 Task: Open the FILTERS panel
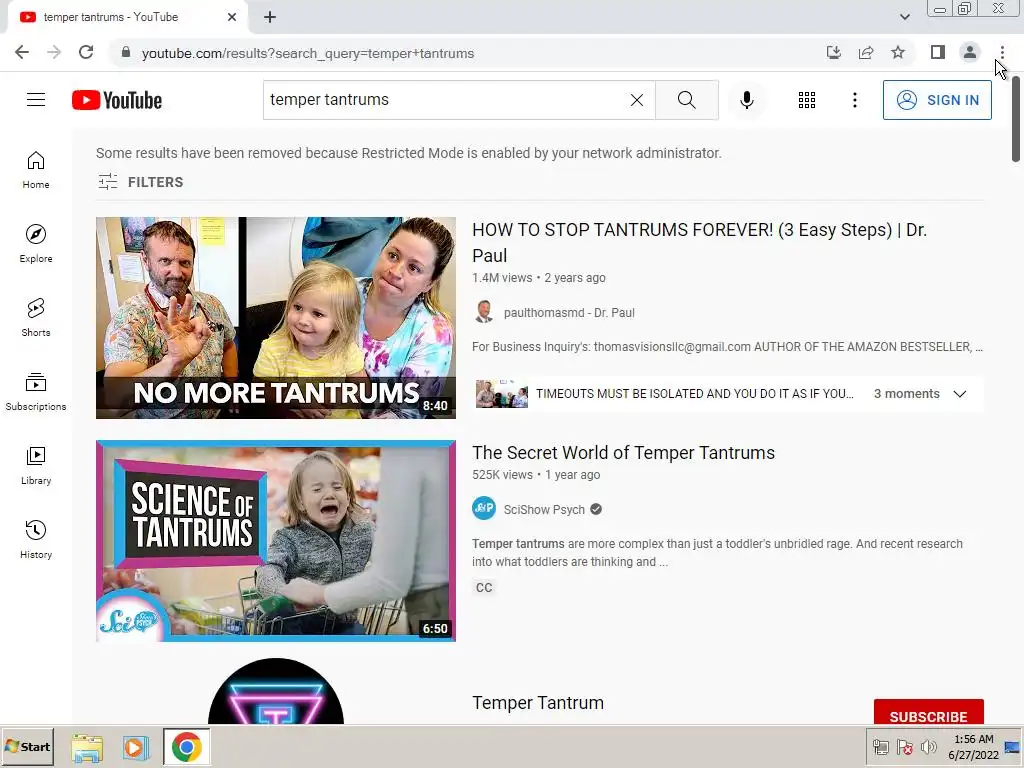point(140,182)
